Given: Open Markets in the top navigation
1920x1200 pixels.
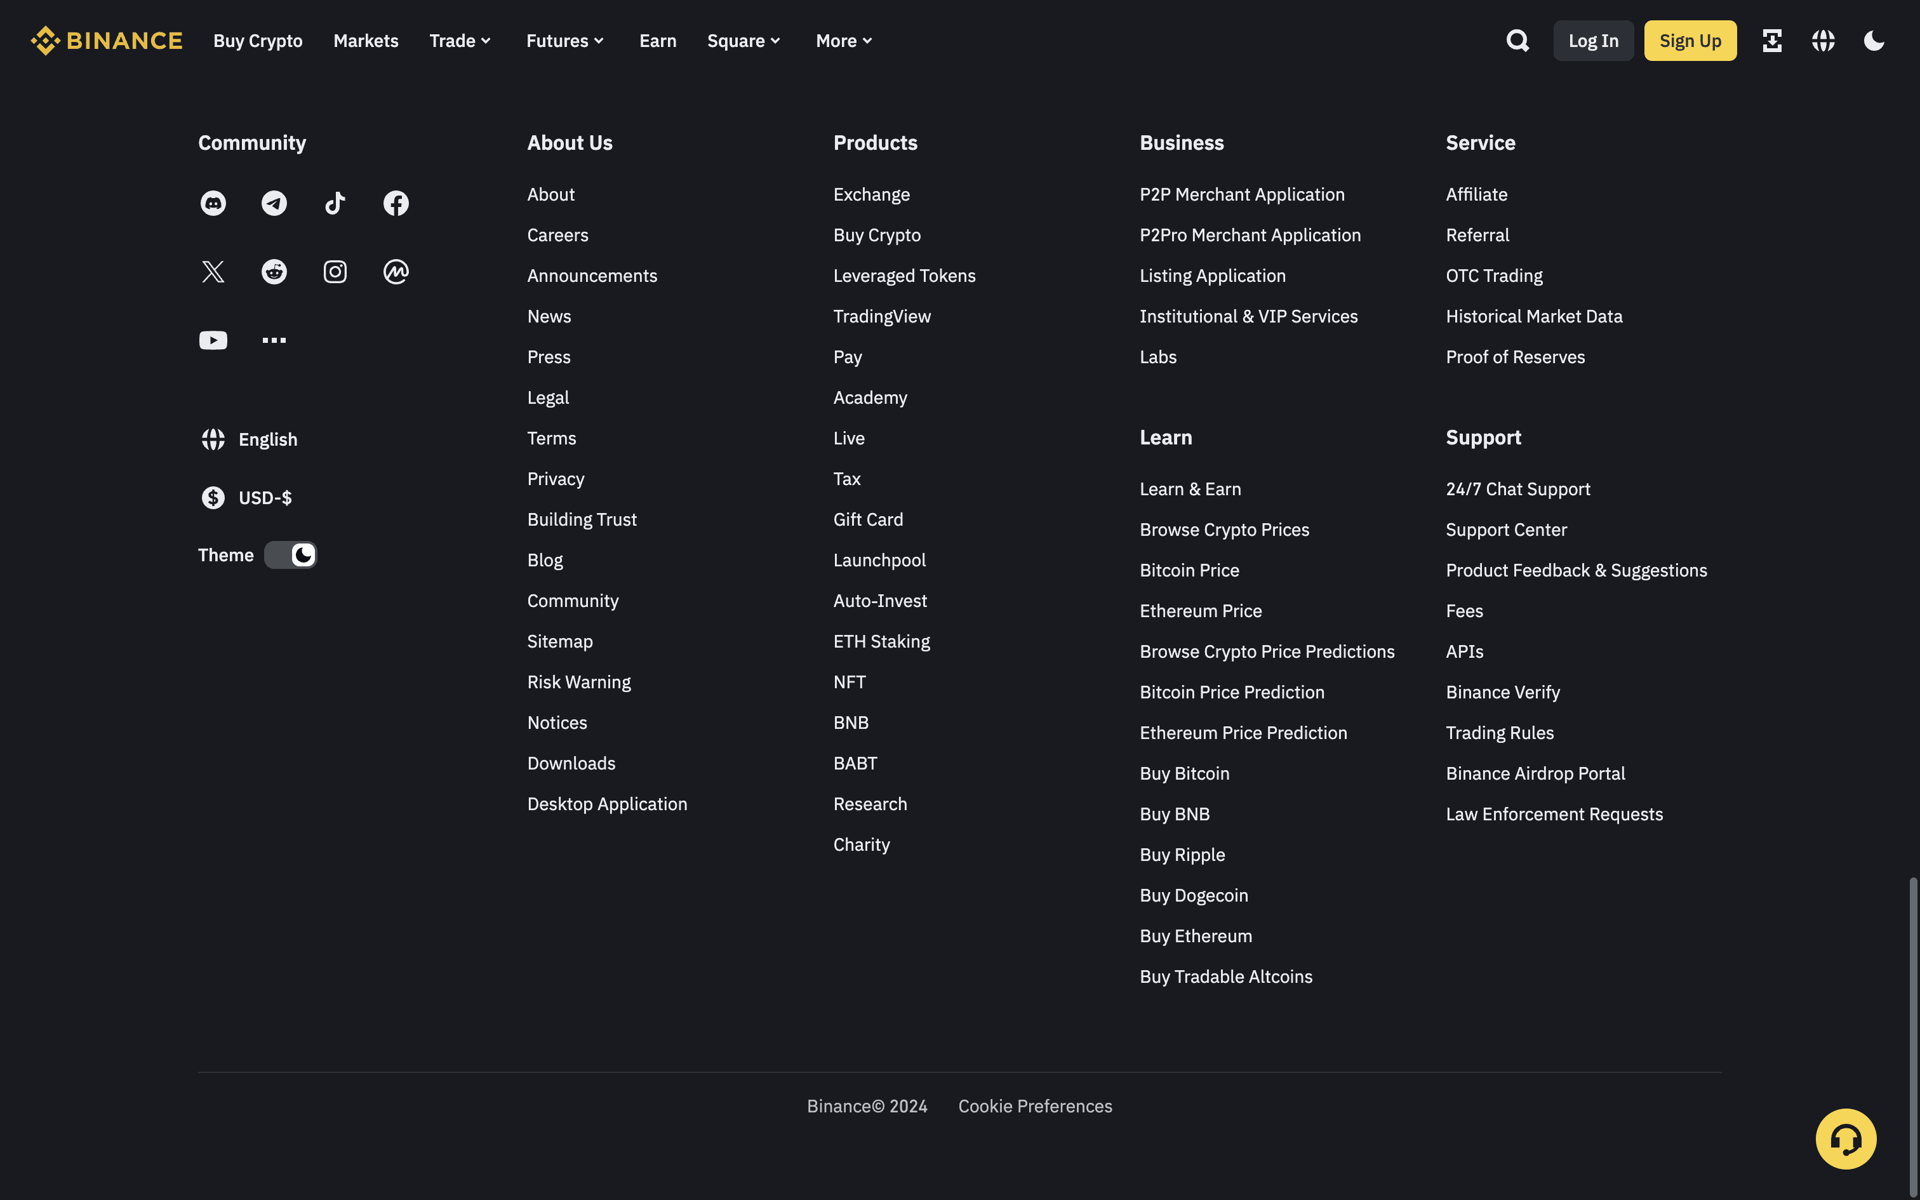Looking at the screenshot, I should pyautogui.click(x=366, y=41).
